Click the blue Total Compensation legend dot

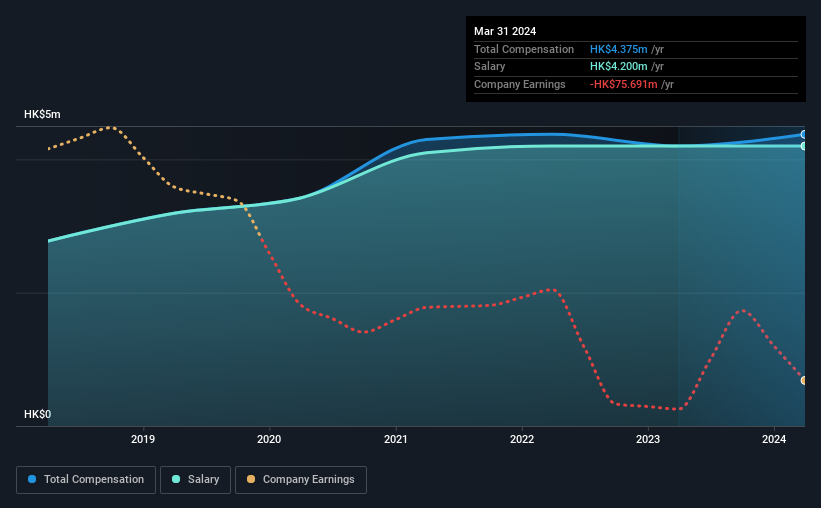(x=32, y=479)
